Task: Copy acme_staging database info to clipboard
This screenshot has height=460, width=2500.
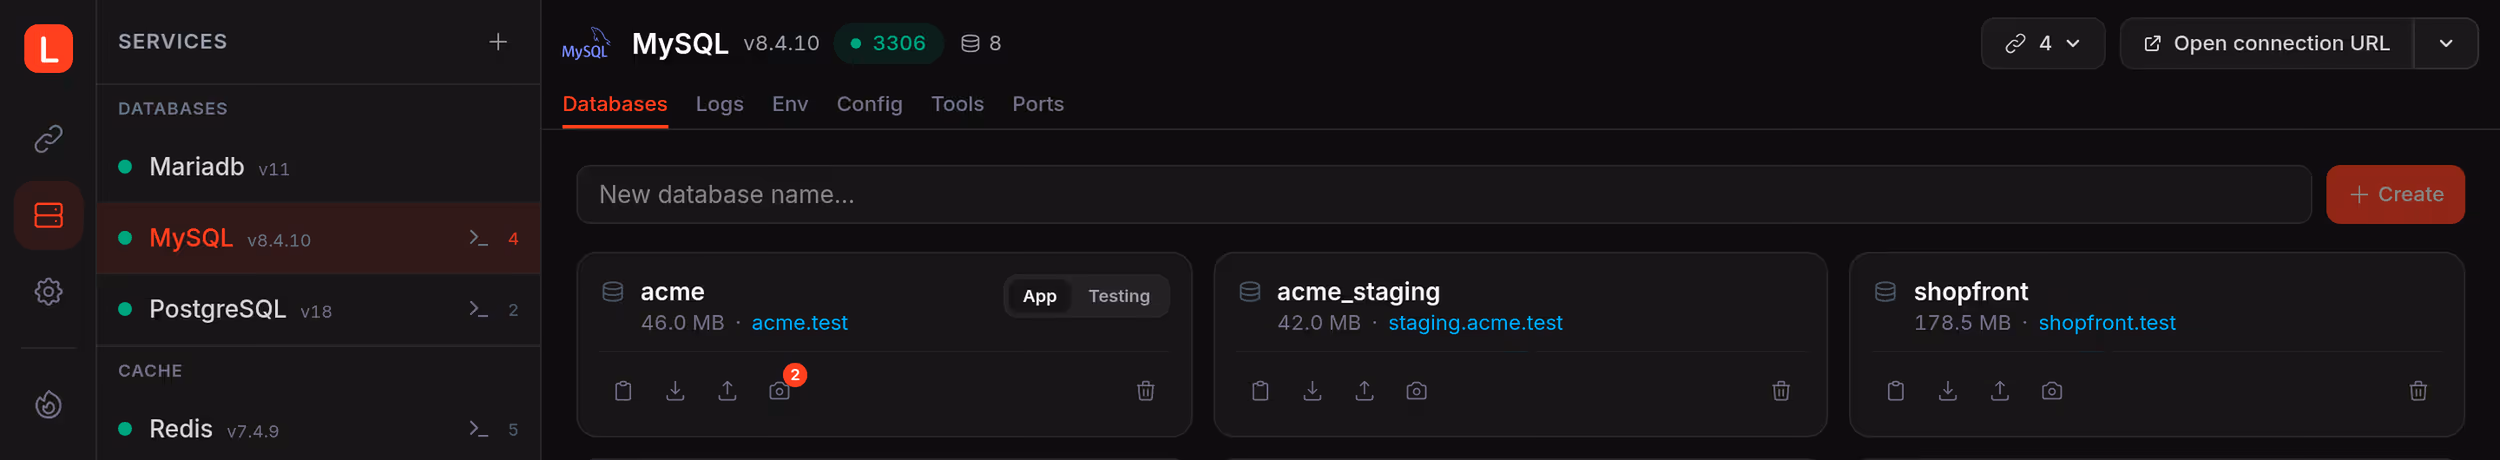Action: click(1260, 390)
